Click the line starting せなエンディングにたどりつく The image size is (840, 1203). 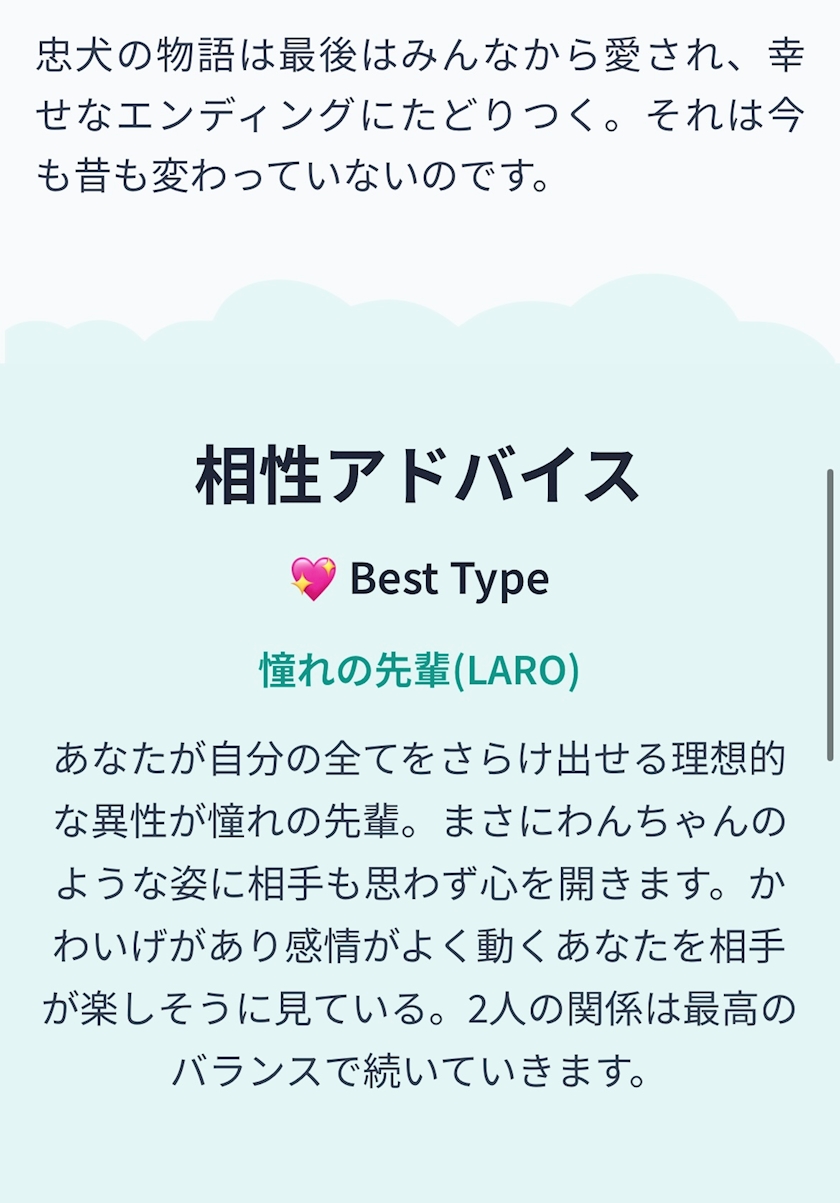[419, 118]
